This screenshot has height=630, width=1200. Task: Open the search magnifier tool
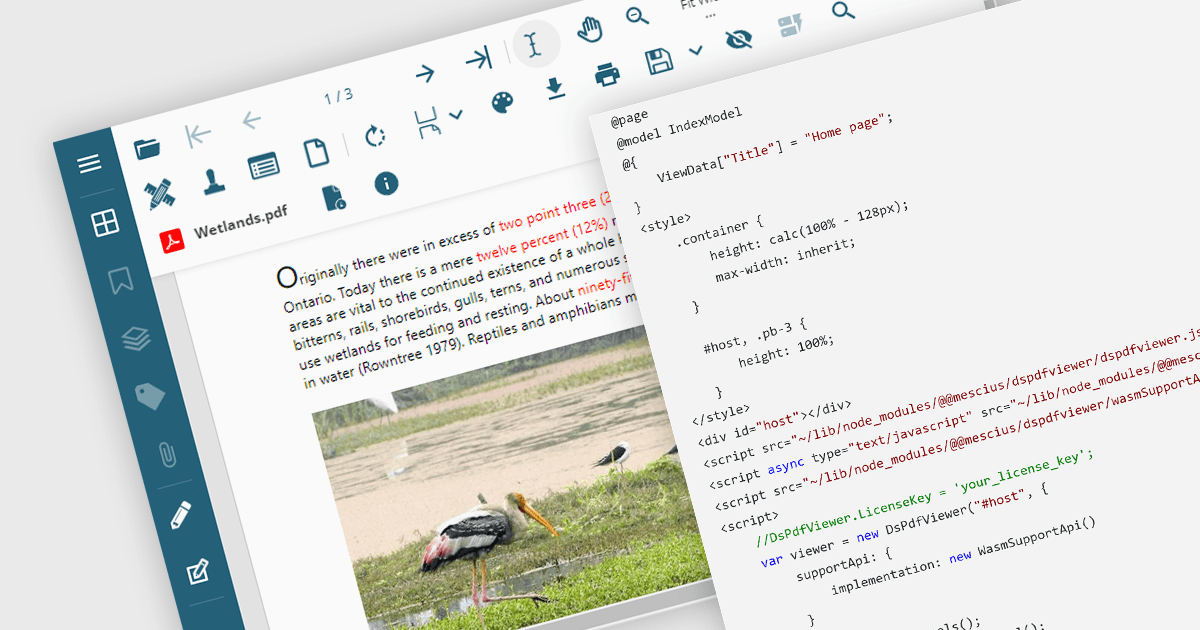point(844,11)
